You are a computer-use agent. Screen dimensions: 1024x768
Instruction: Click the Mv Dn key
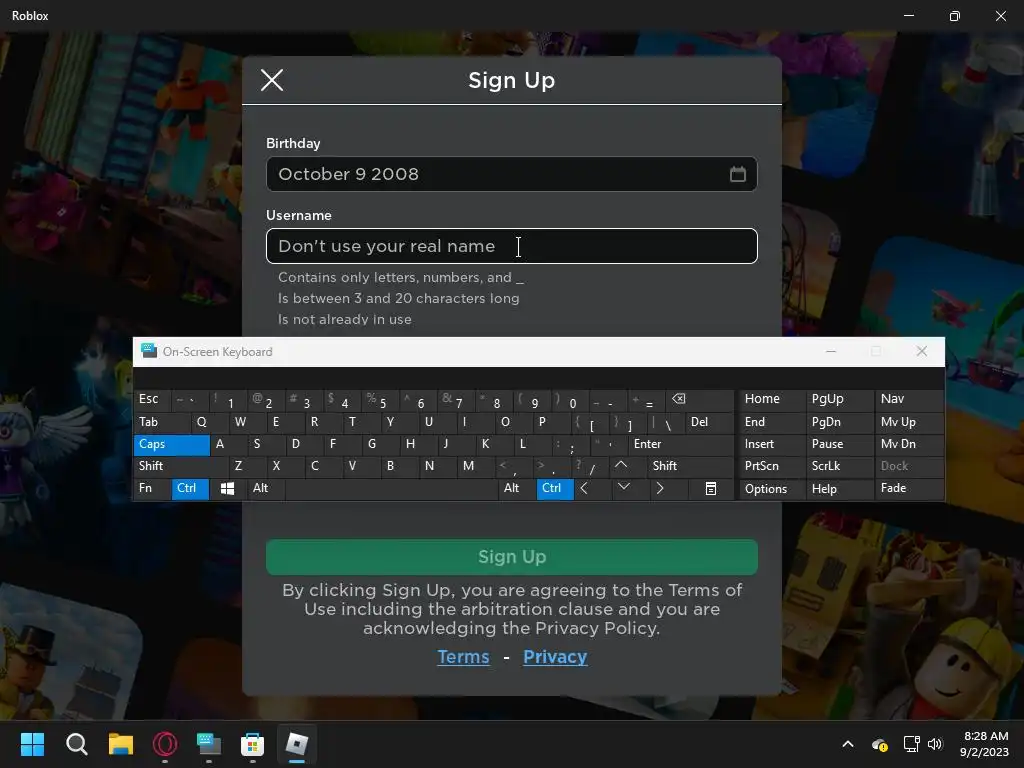[909, 444]
